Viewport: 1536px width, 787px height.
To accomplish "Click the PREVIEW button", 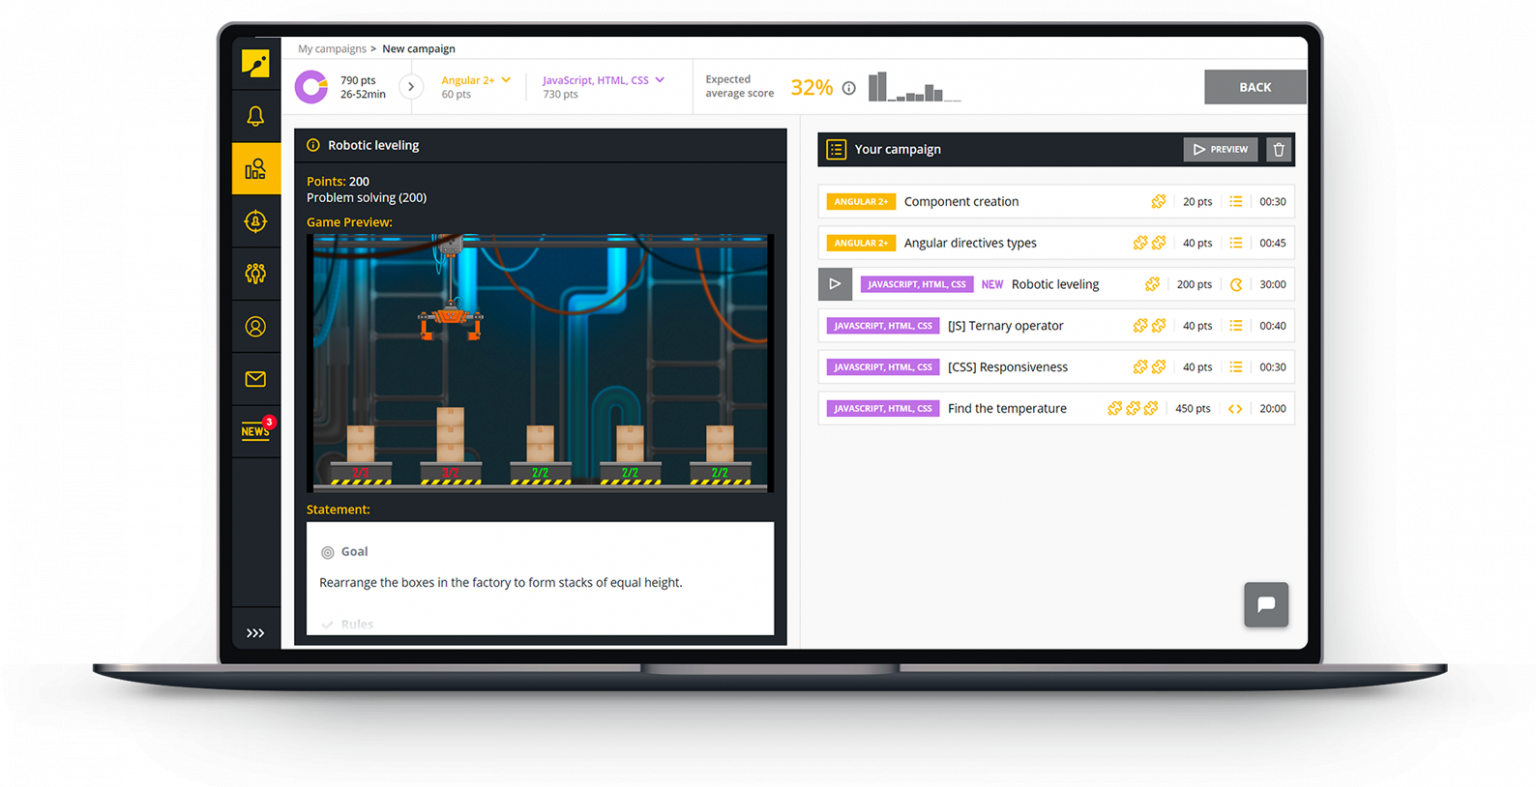I will (1220, 149).
